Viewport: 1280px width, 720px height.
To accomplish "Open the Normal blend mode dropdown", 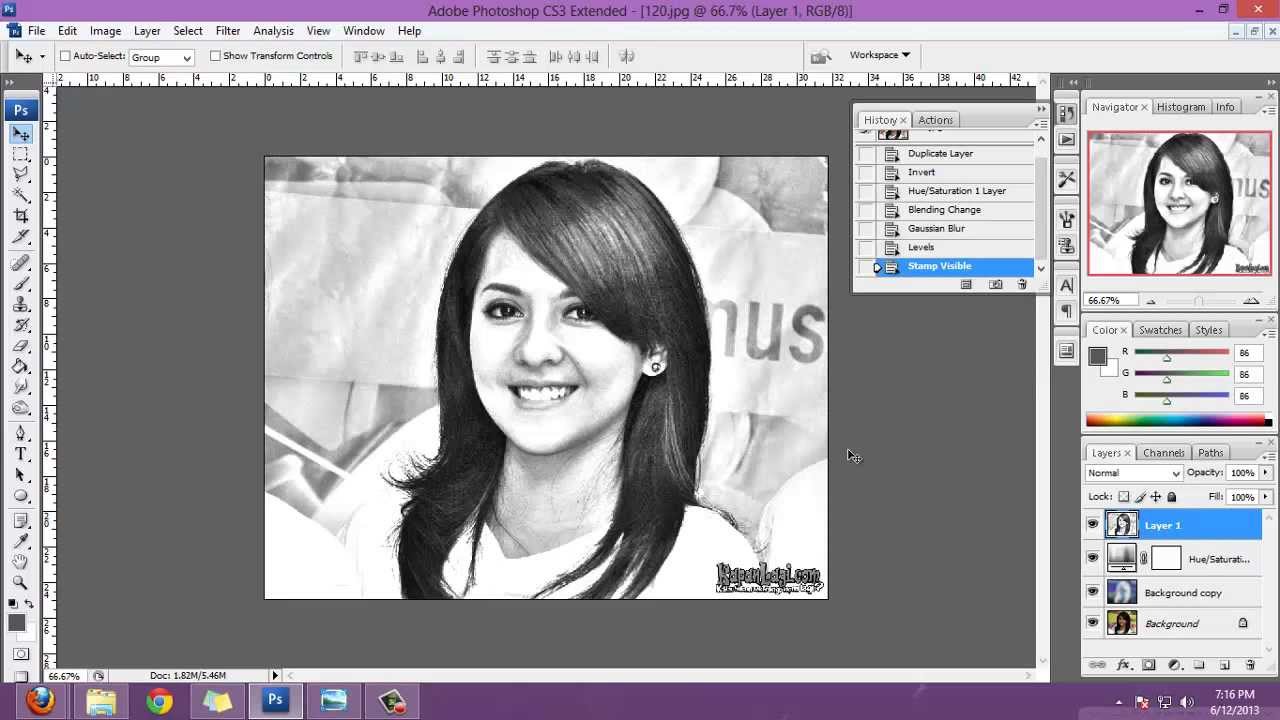I will [1134, 473].
